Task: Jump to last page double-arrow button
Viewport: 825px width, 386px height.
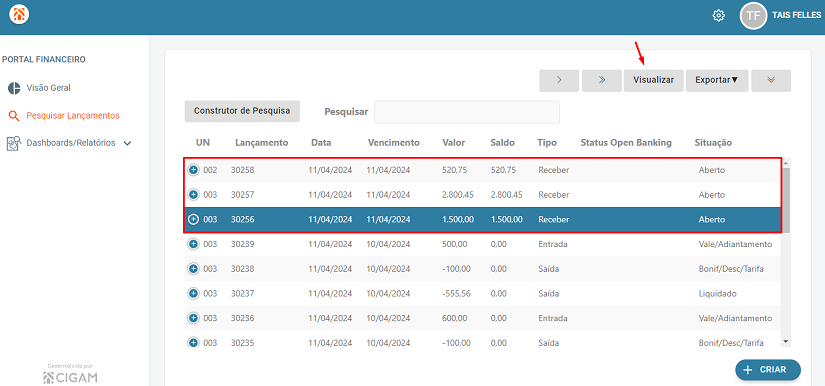Action: tap(601, 80)
